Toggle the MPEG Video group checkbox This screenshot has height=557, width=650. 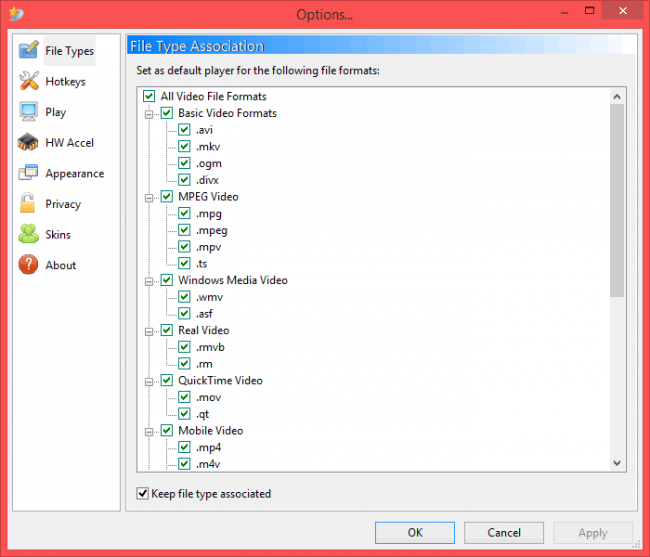point(167,196)
